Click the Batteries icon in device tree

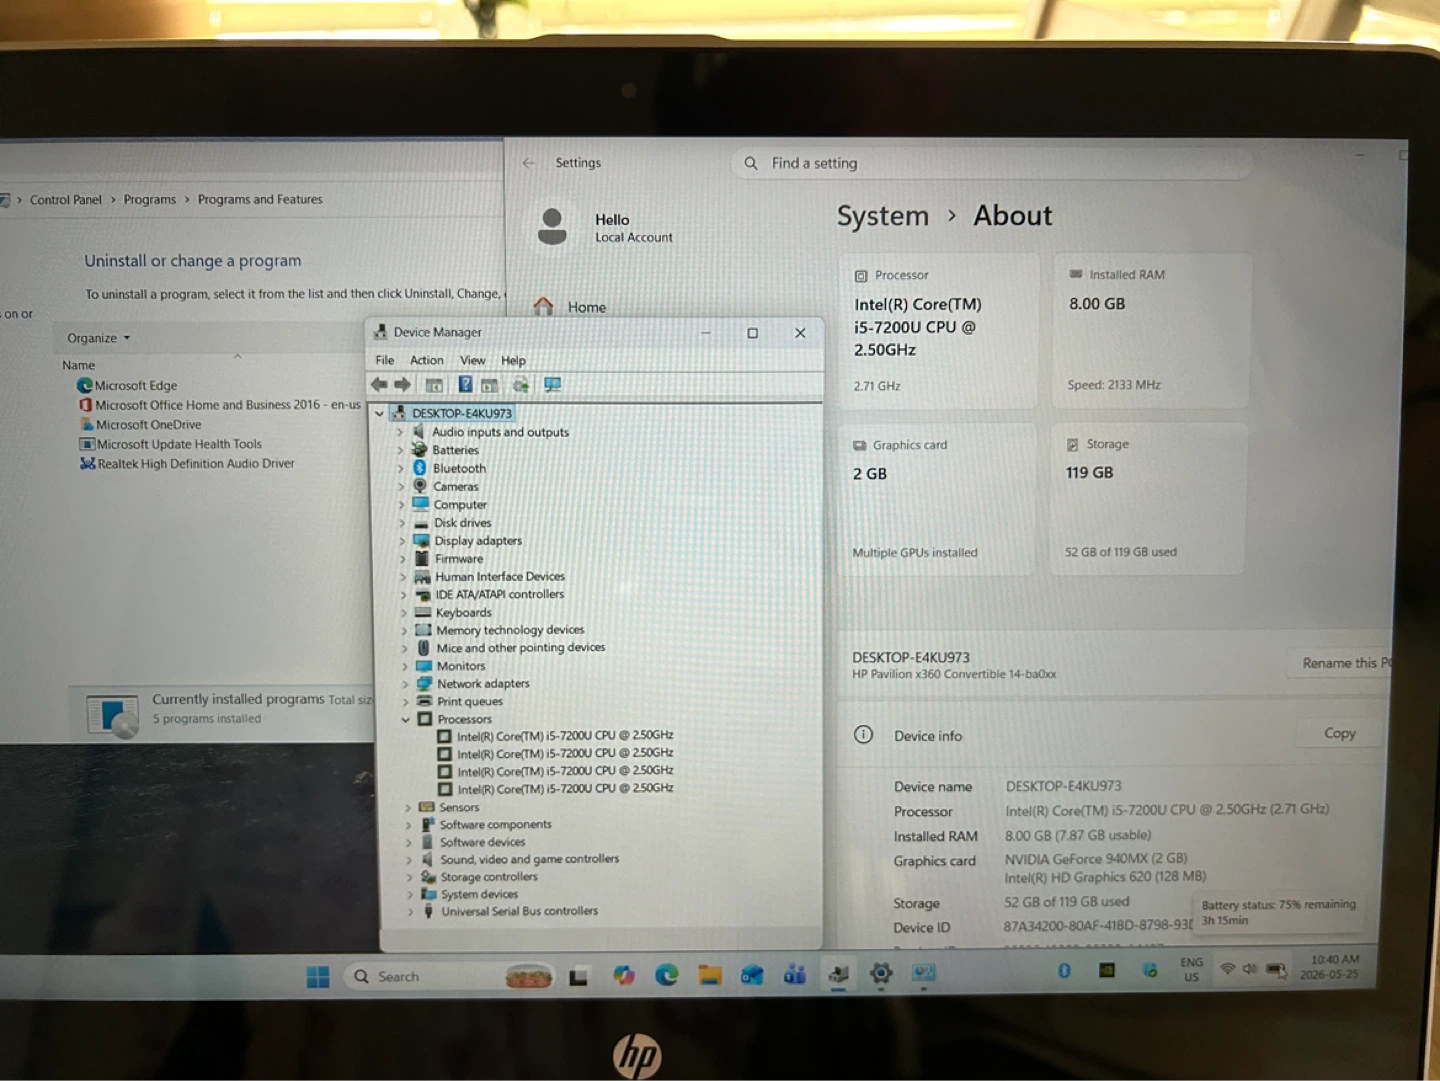click(x=420, y=450)
